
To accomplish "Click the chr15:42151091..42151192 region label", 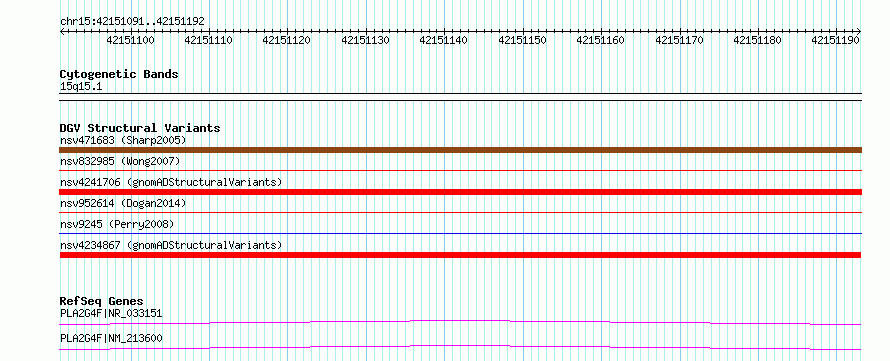I will coord(132,22).
